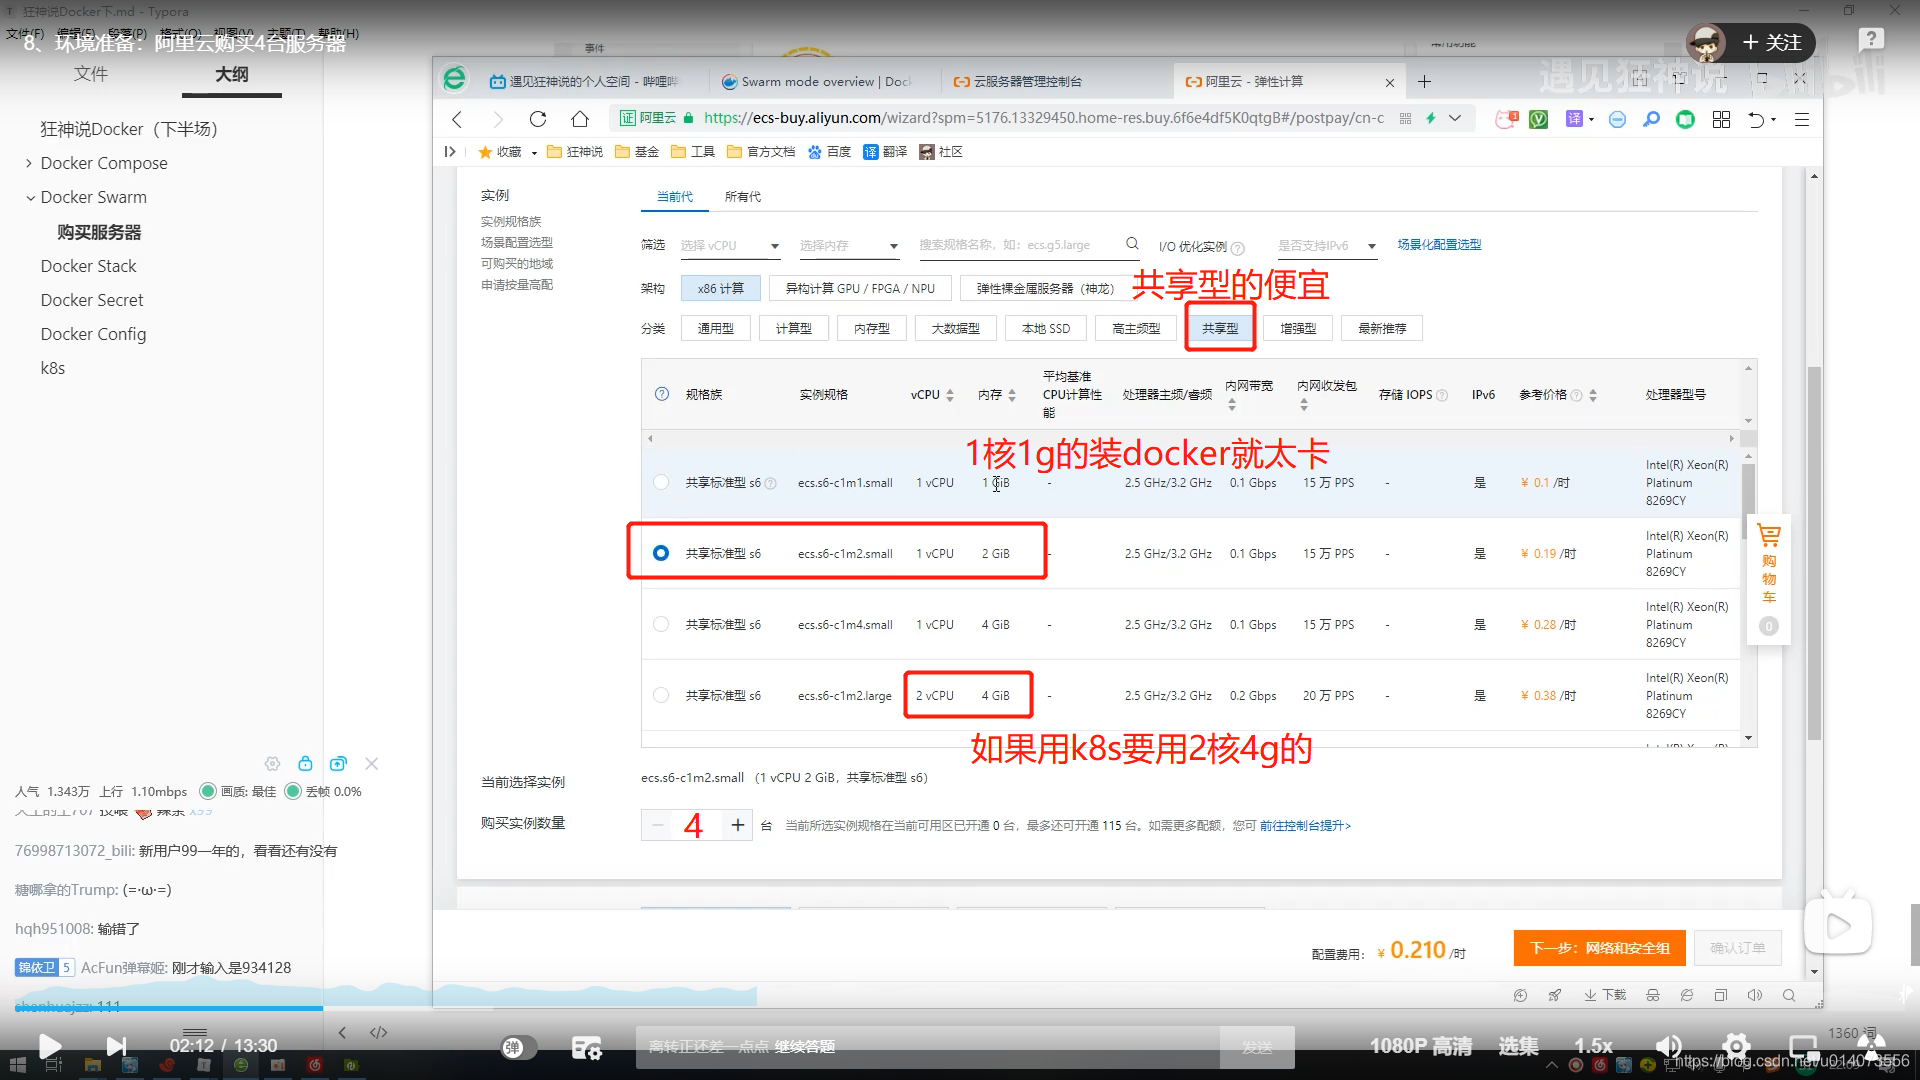Go to browser home page
Image resolution: width=1920 pixels, height=1080 pixels.
[x=580, y=119]
